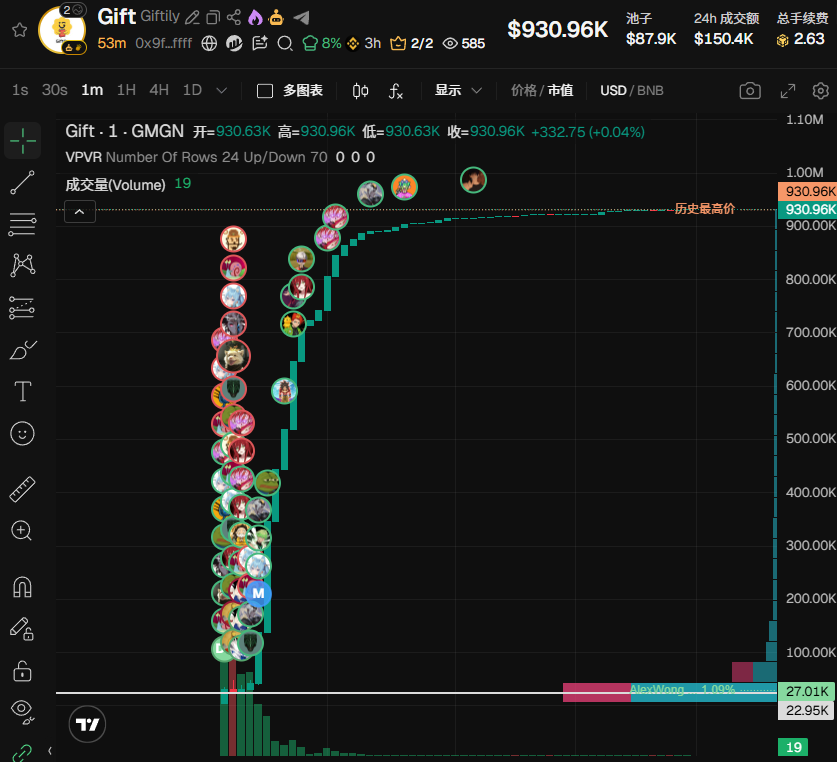The image size is (837, 762).
Task: Open chart settings gear
Action: [820, 91]
